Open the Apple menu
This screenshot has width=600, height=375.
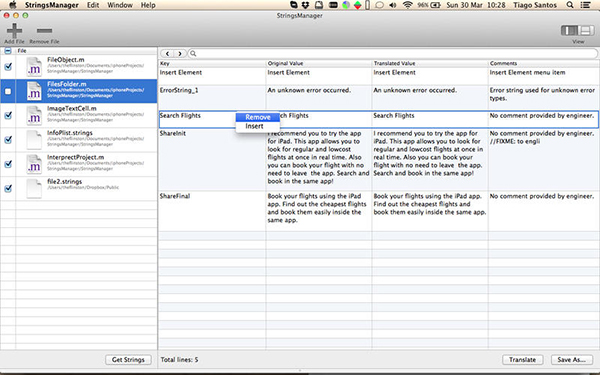tap(13, 5)
